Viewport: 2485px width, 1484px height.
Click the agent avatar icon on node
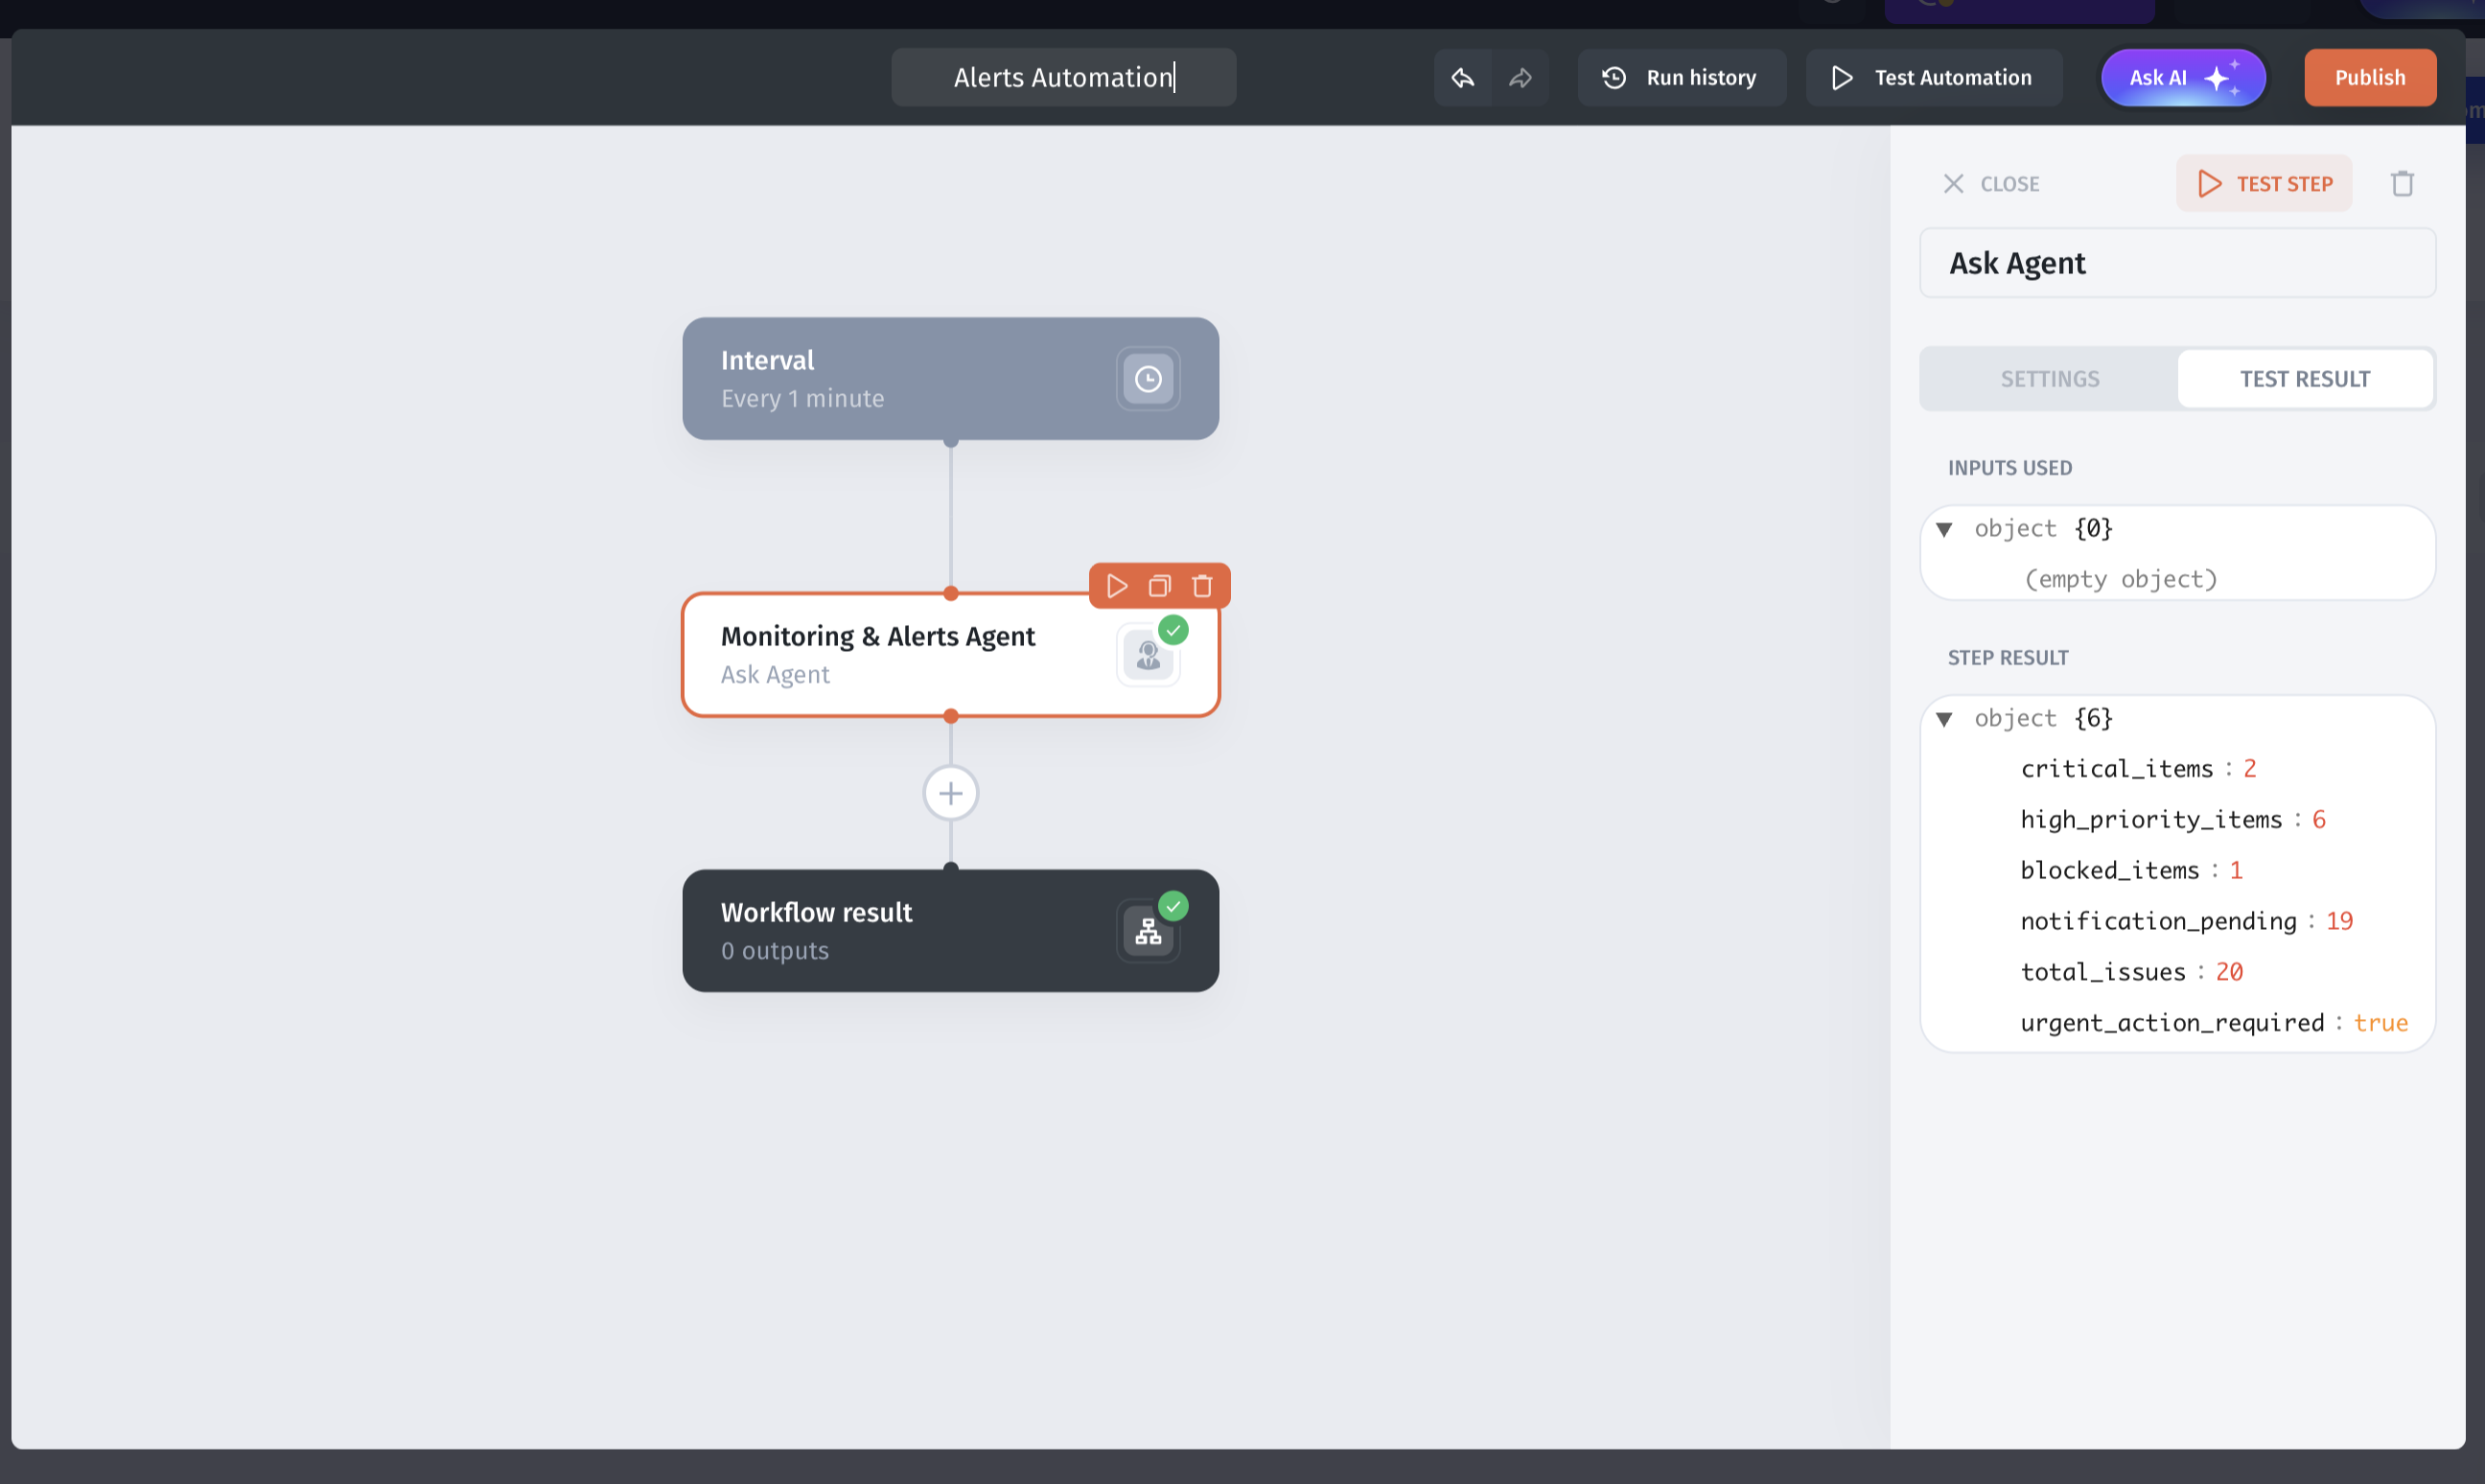1148,656
